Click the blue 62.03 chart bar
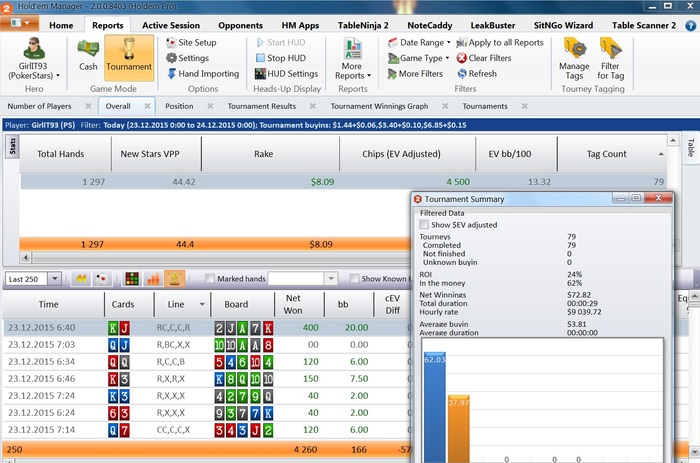700x463 pixels. coord(434,407)
